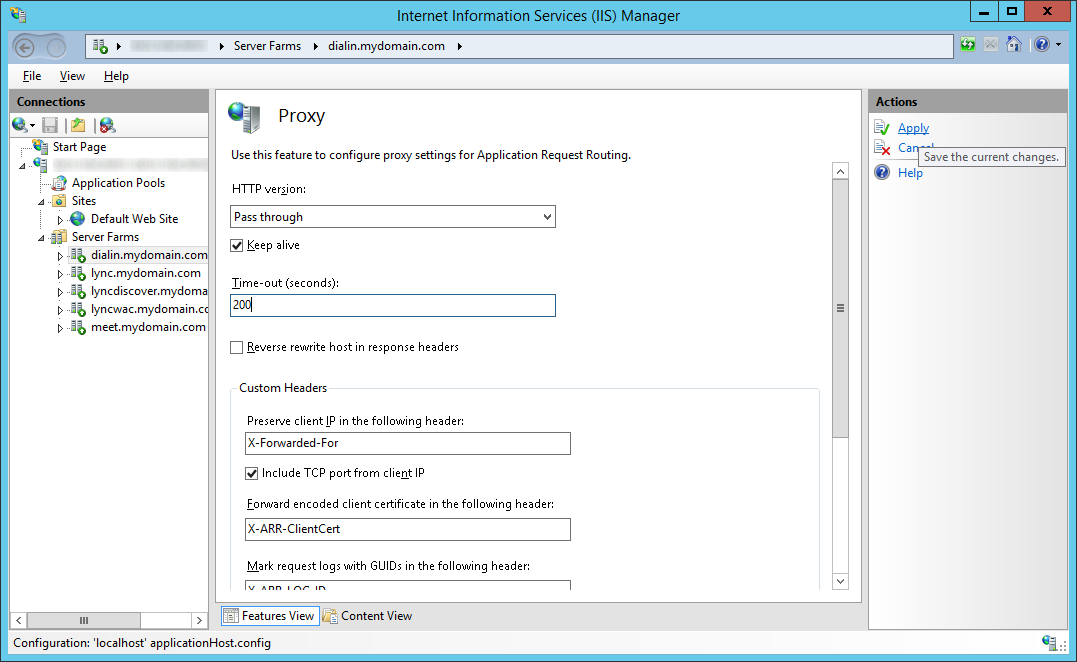Uncheck Include TCP port from client IP
The image size is (1077, 662).
pyautogui.click(x=252, y=473)
